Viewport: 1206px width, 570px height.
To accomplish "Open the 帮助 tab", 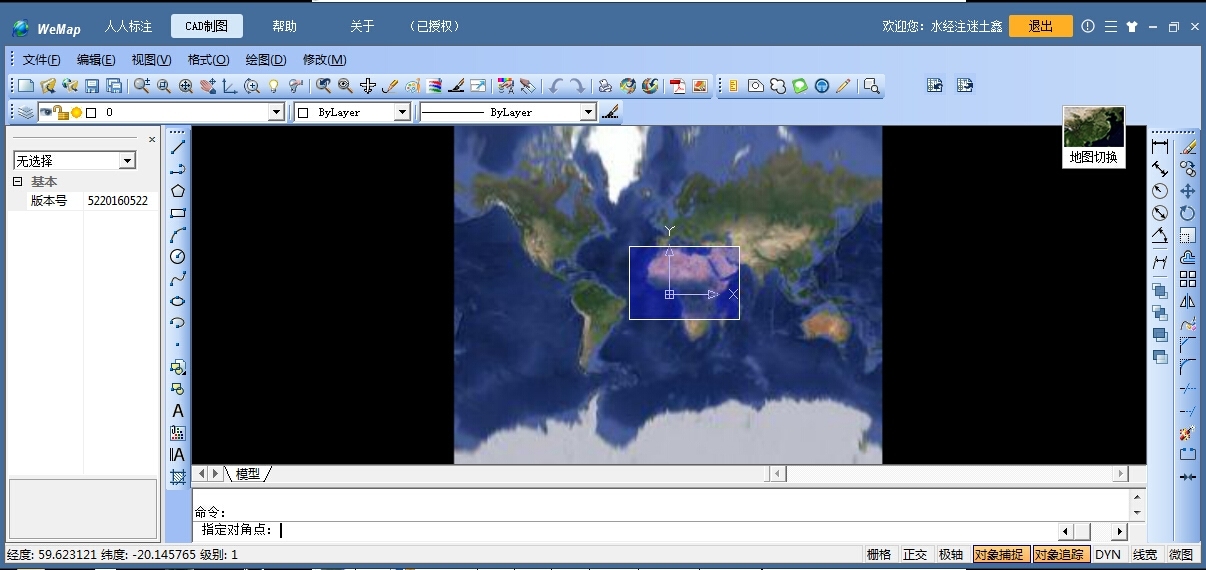I will pos(285,26).
